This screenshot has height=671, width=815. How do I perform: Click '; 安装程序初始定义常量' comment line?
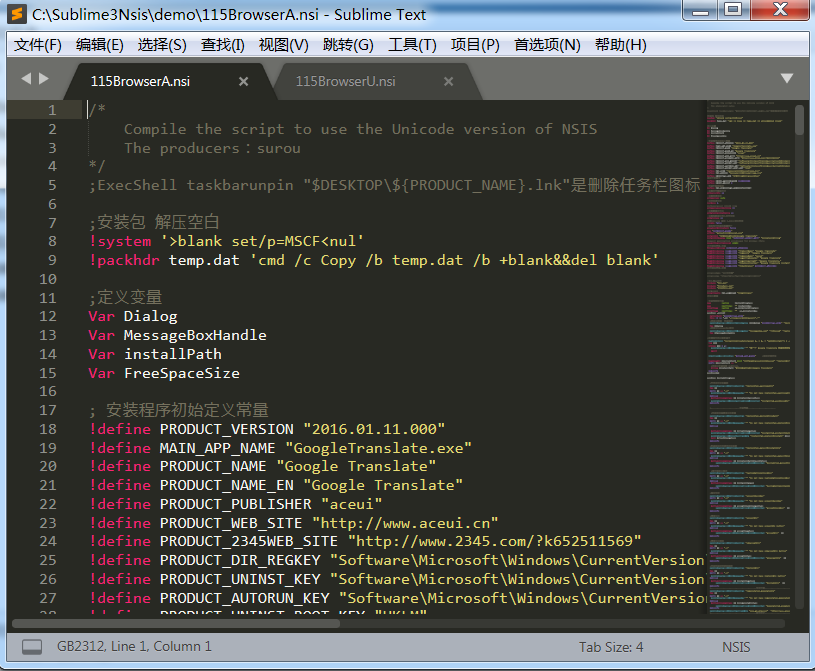(x=179, y=411)
